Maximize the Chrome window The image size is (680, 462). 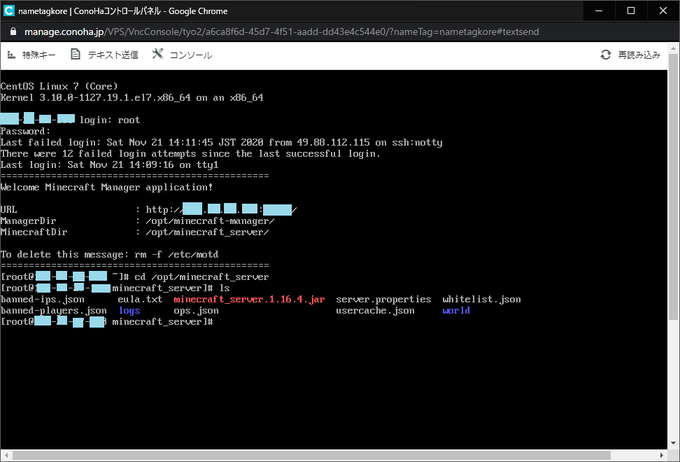click(x=631, y=11)
